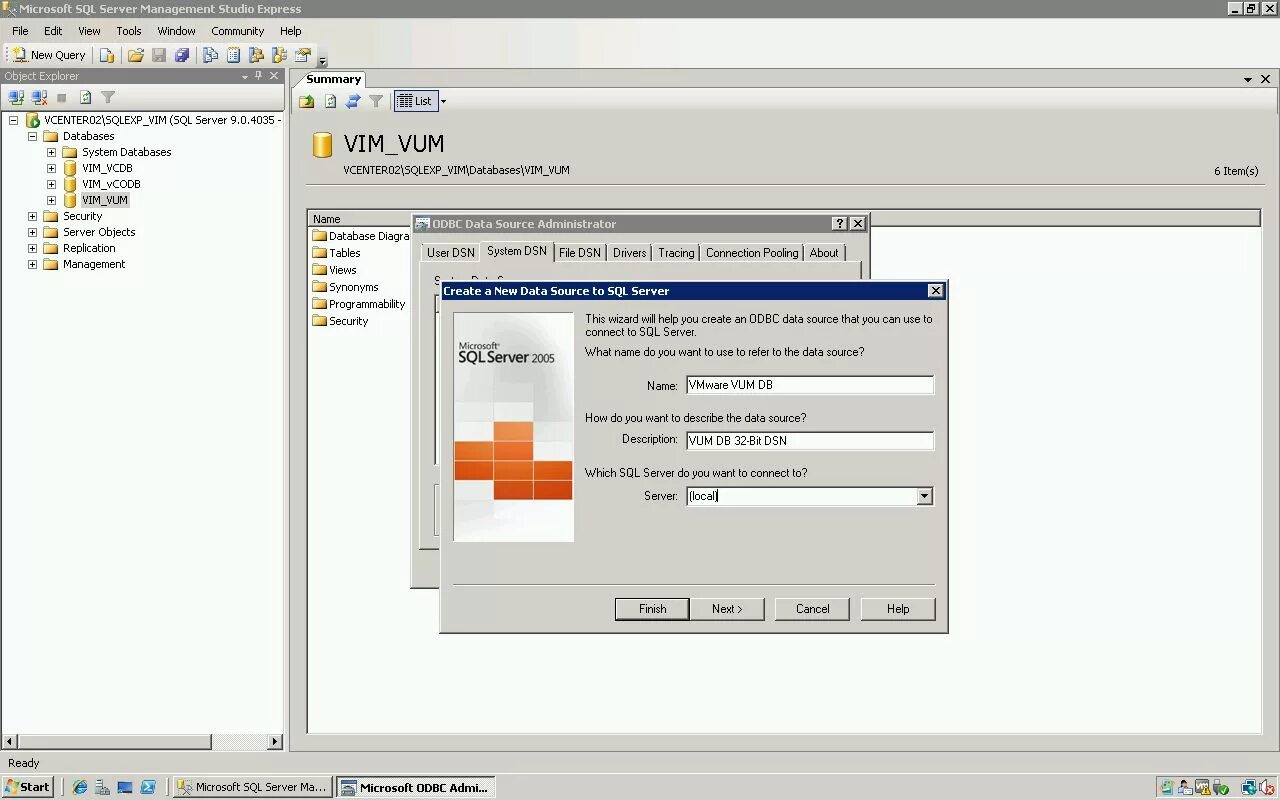Open the Help menu in menu bar
The width and height of the screenshot is (1280, 800).
coord(291,31)
